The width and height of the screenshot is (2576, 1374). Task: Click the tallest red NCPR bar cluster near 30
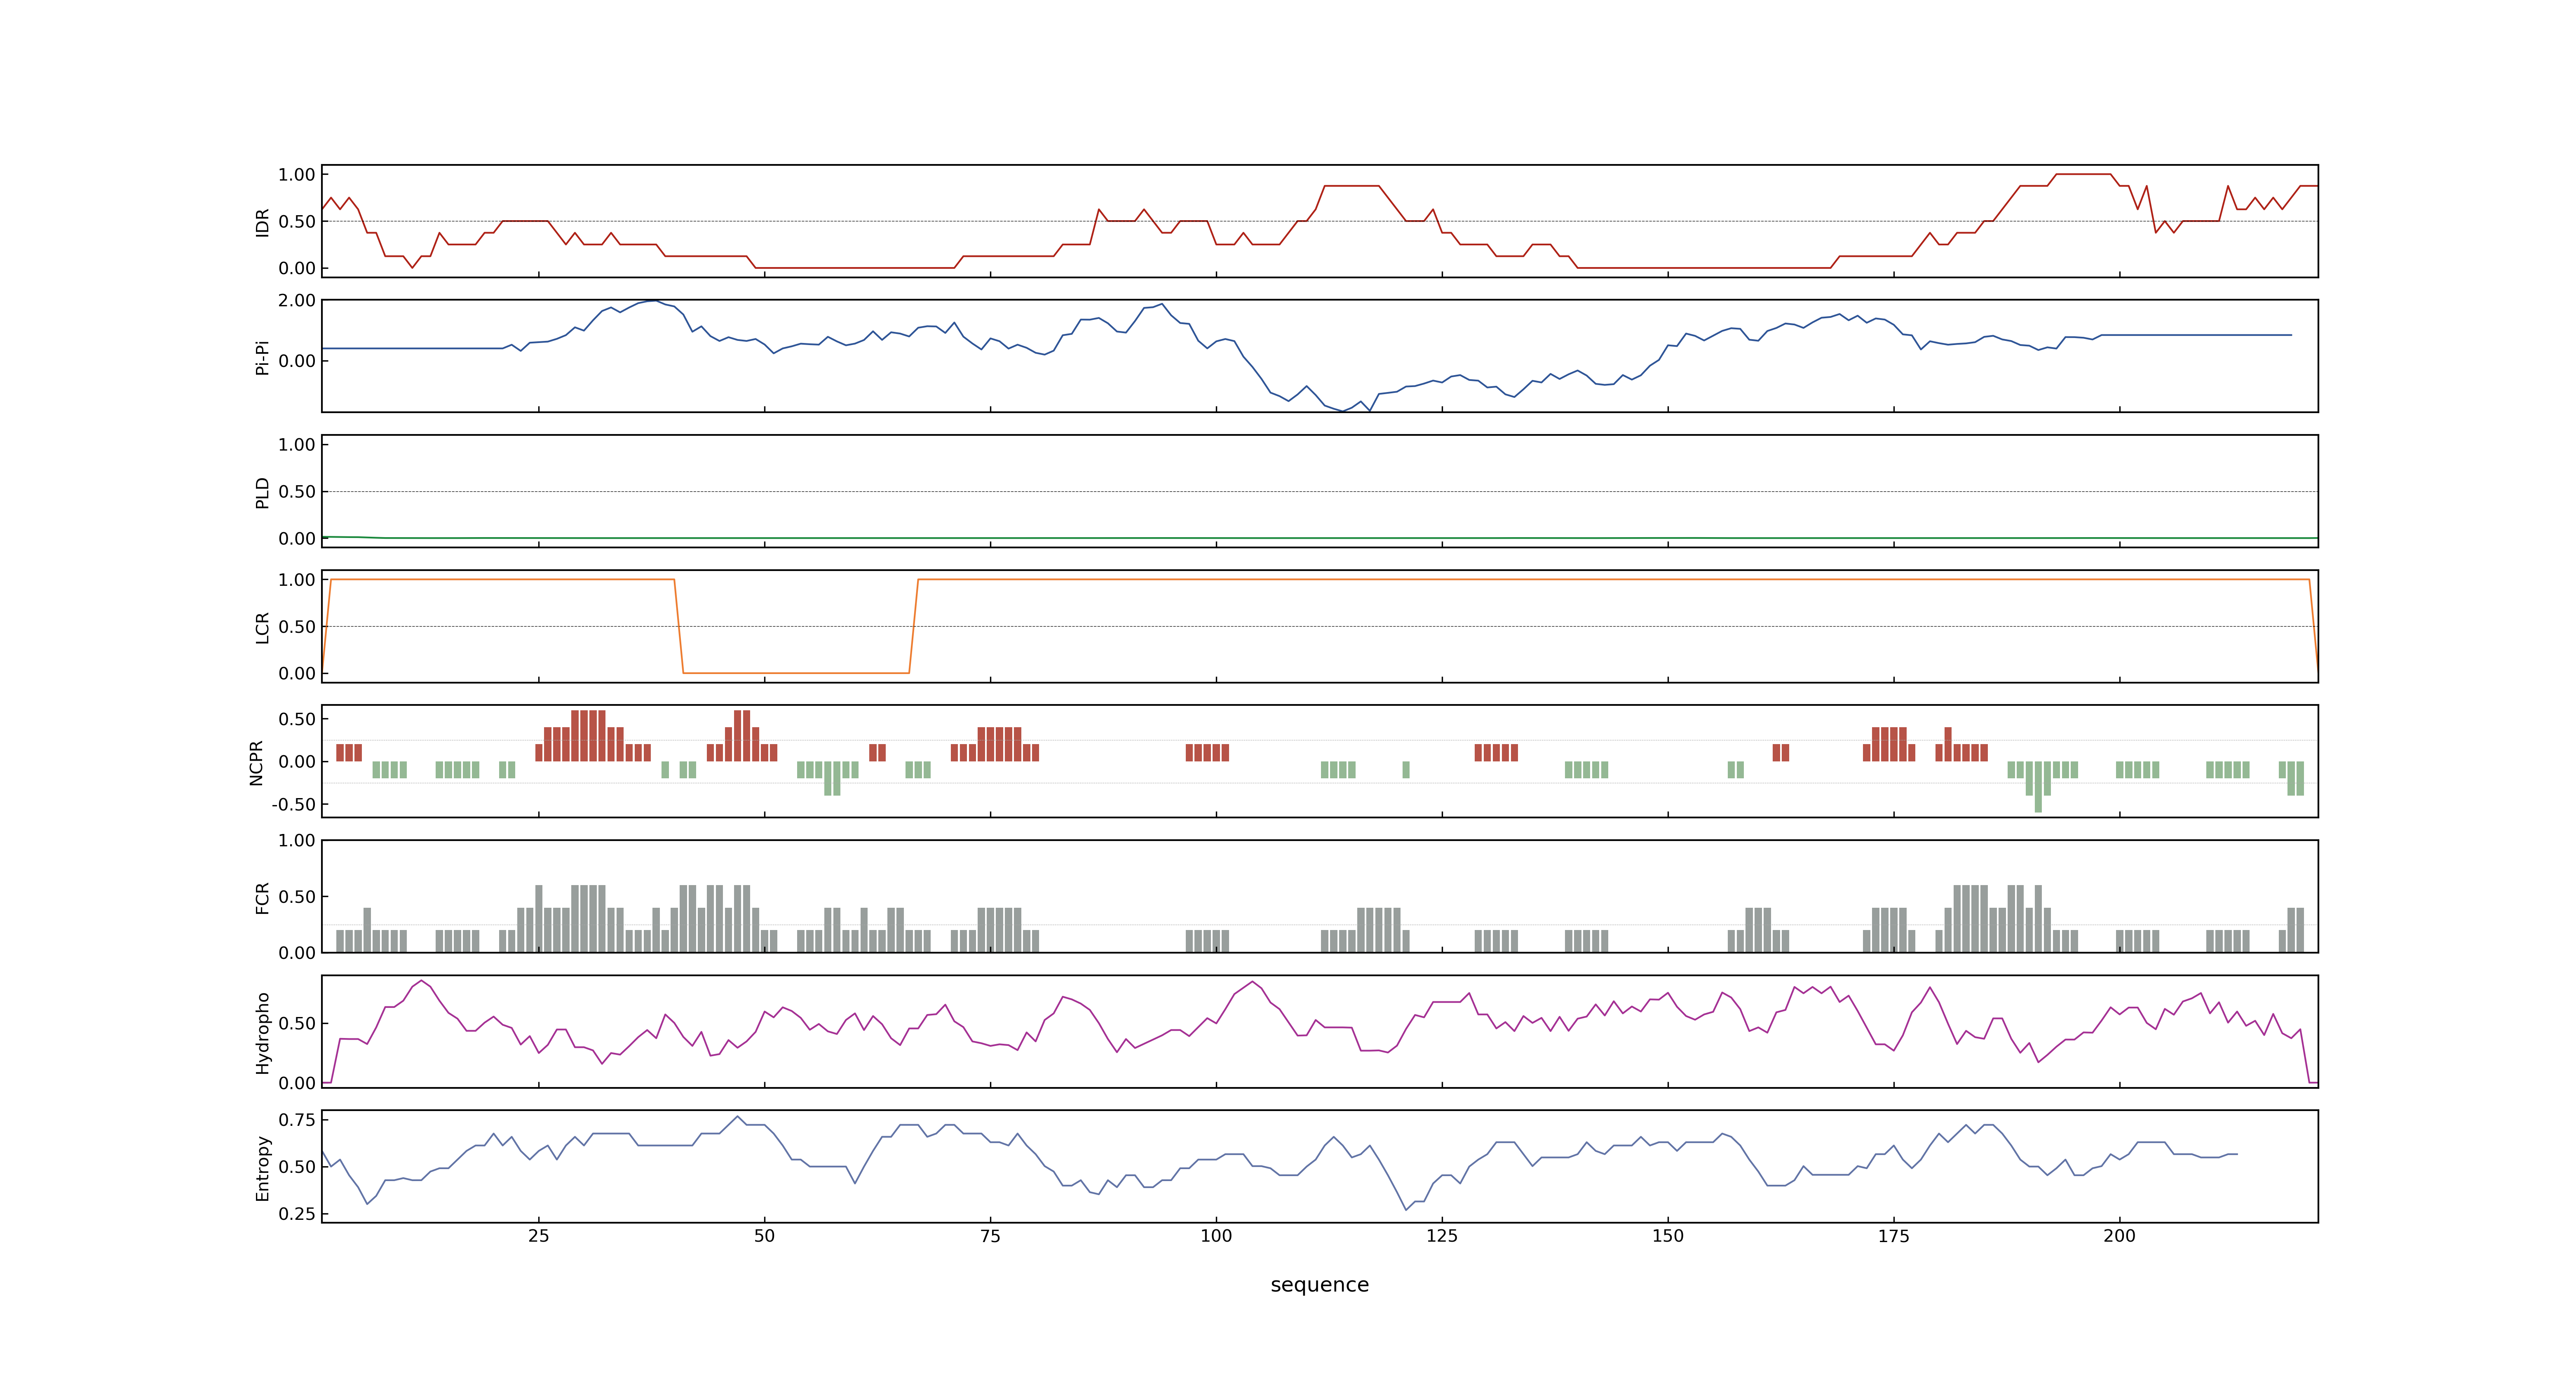click(588, 736)
